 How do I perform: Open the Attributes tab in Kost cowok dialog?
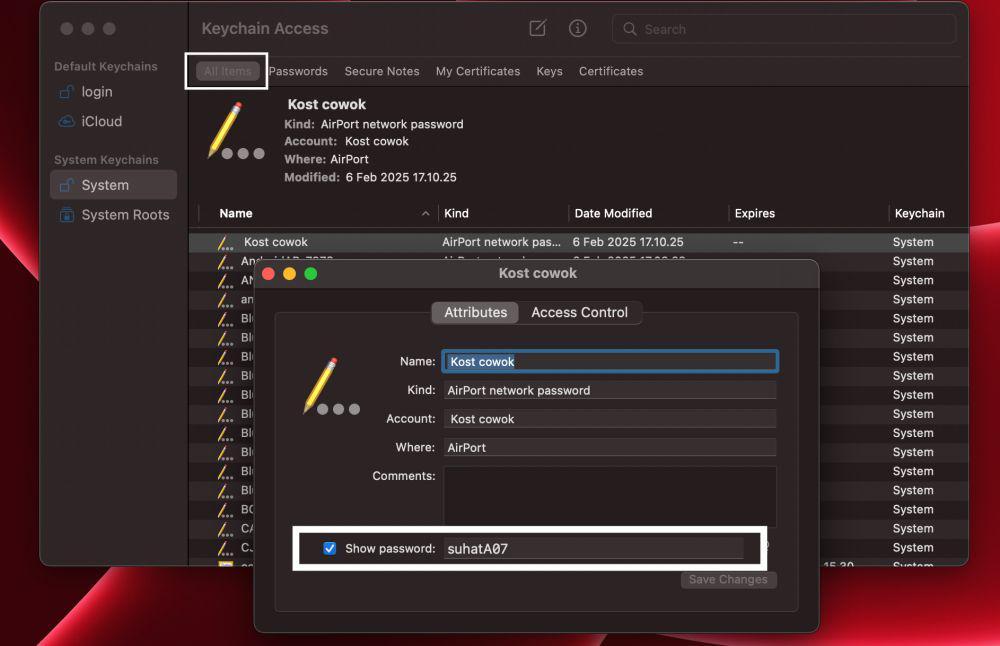[475, 312]
